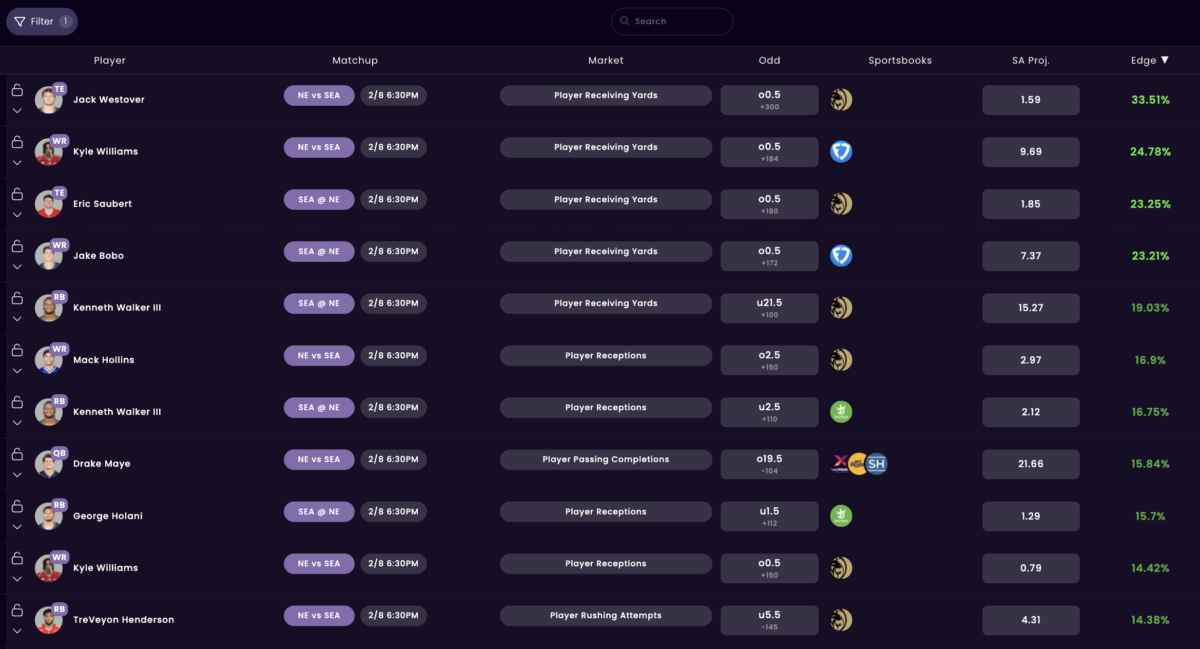The image size is (1200, 649).
Task: Click the BetMGM lion icon in Jack Westover's row
Action: pos(841,100)
